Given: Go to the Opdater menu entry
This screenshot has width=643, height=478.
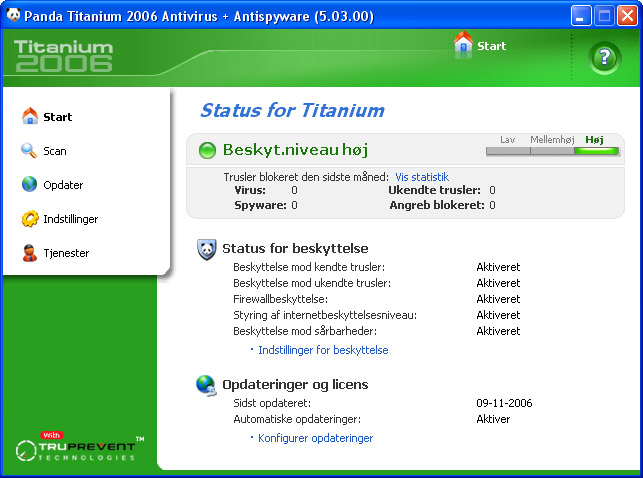Looking at the screenshot, I should point(63,185).
